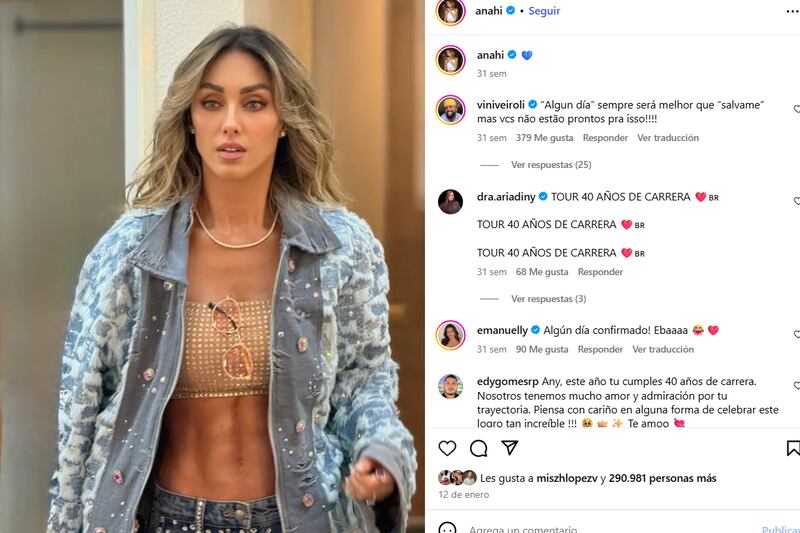This screenshot has width=800, height=533.
Task: Like the post with heart icon
Action: [x=447, y=448]
